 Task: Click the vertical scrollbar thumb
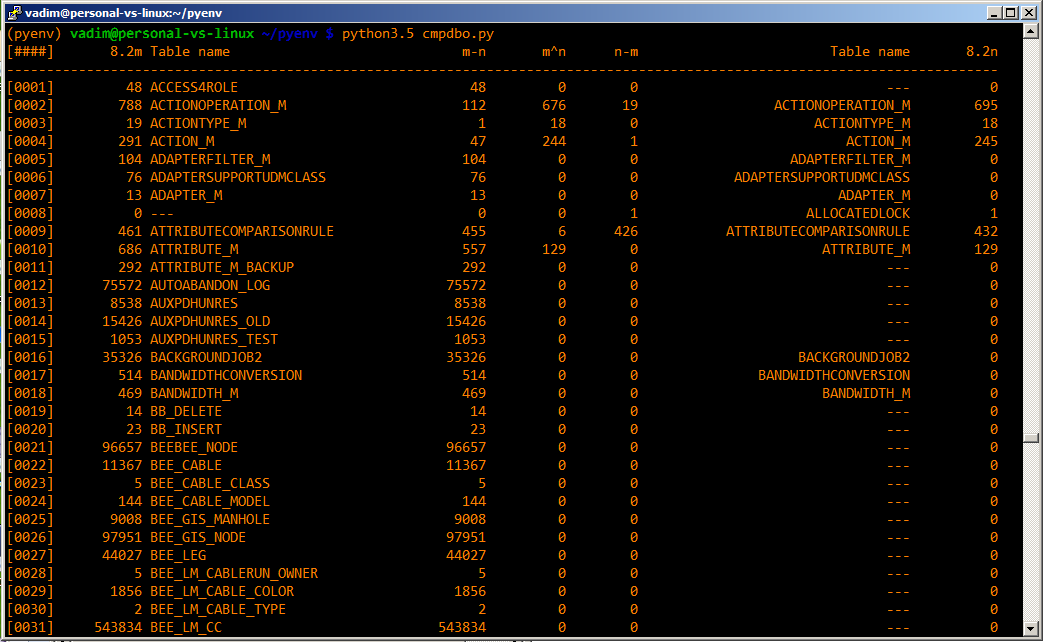(1030, 438)
